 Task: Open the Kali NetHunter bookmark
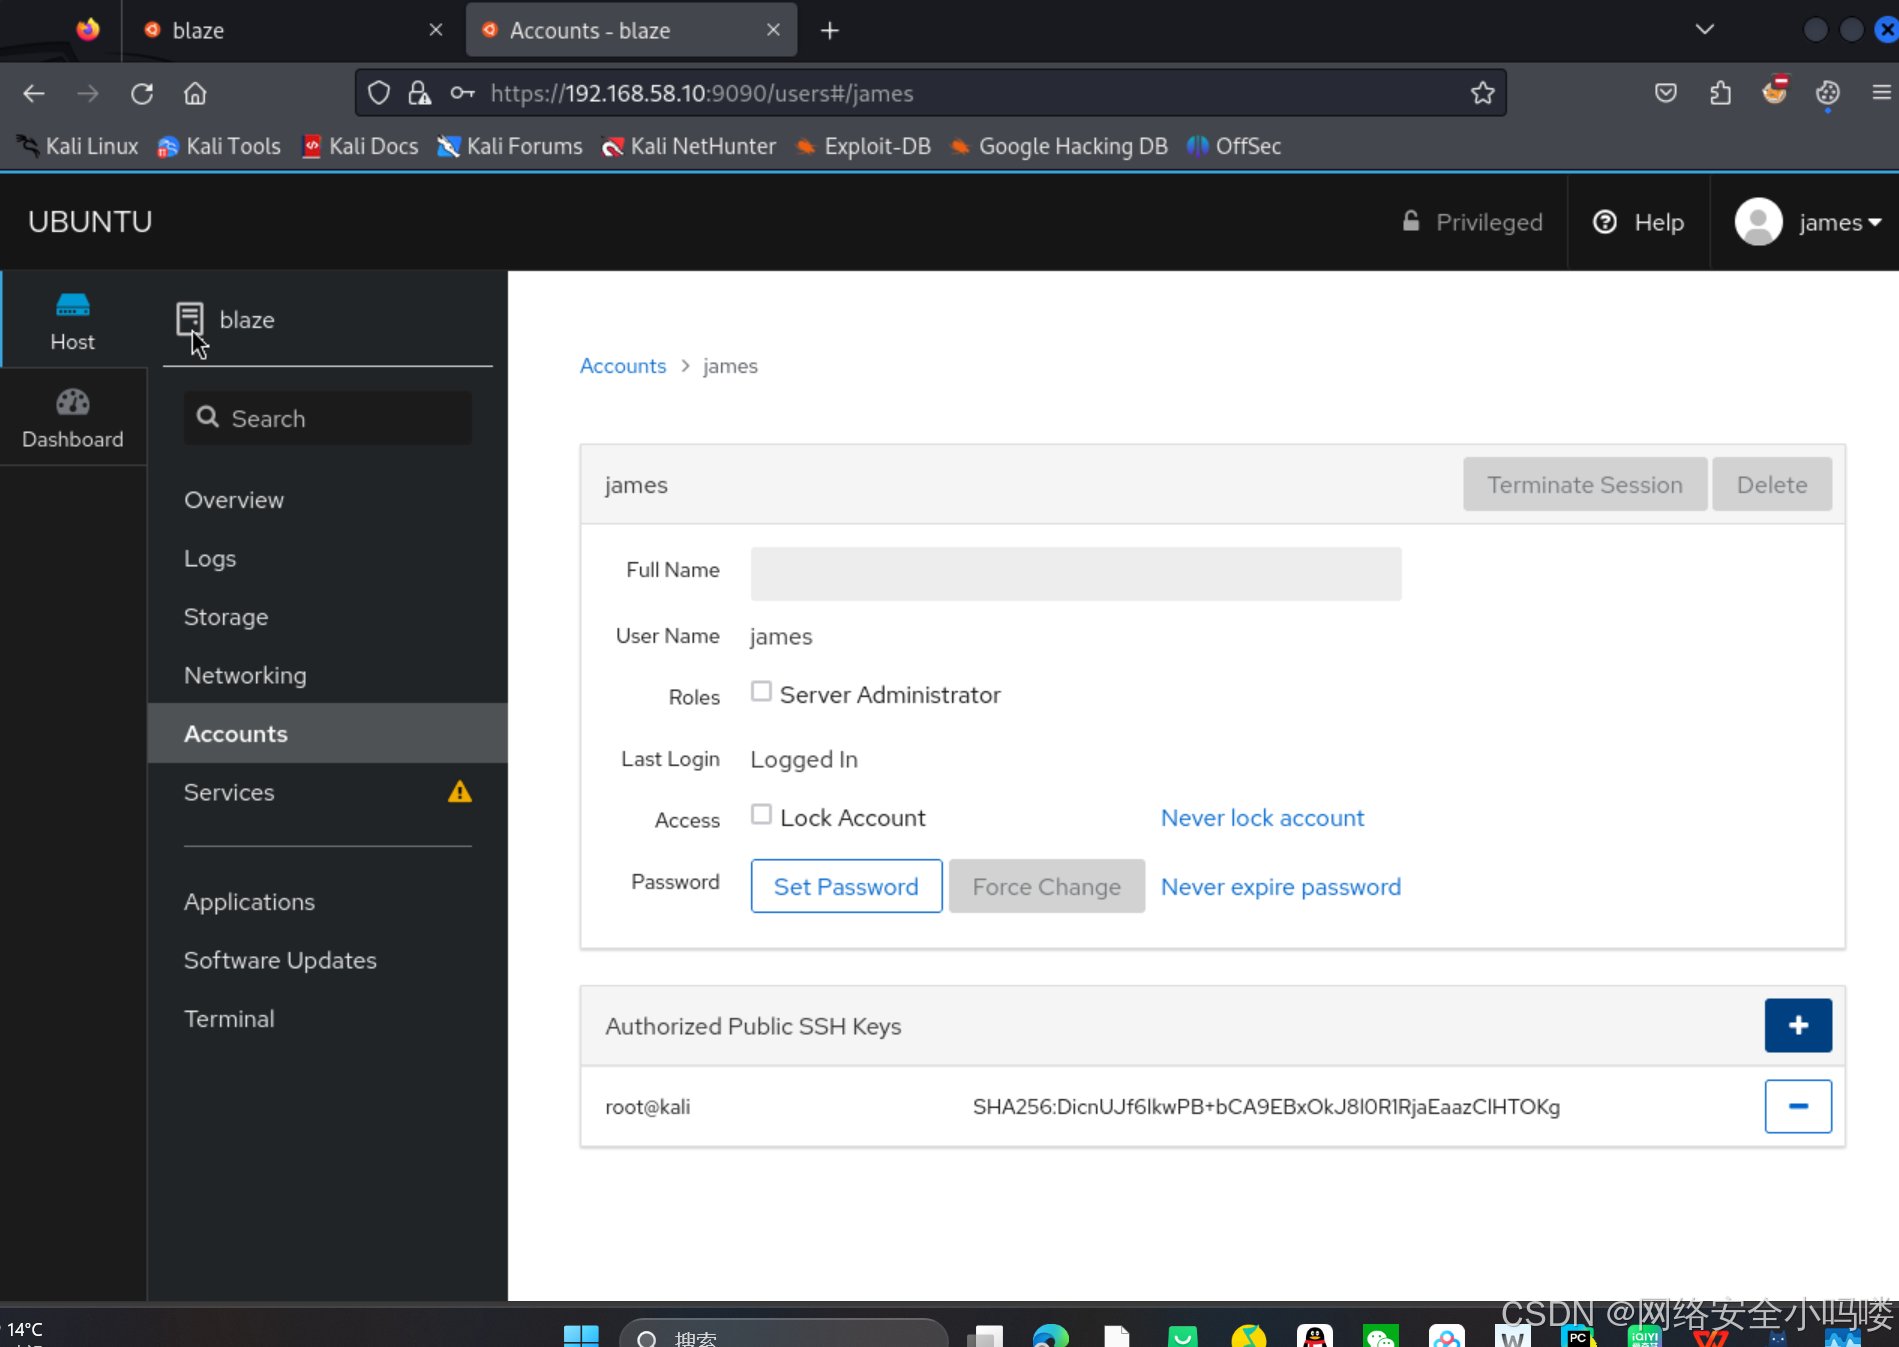(689, 146)
